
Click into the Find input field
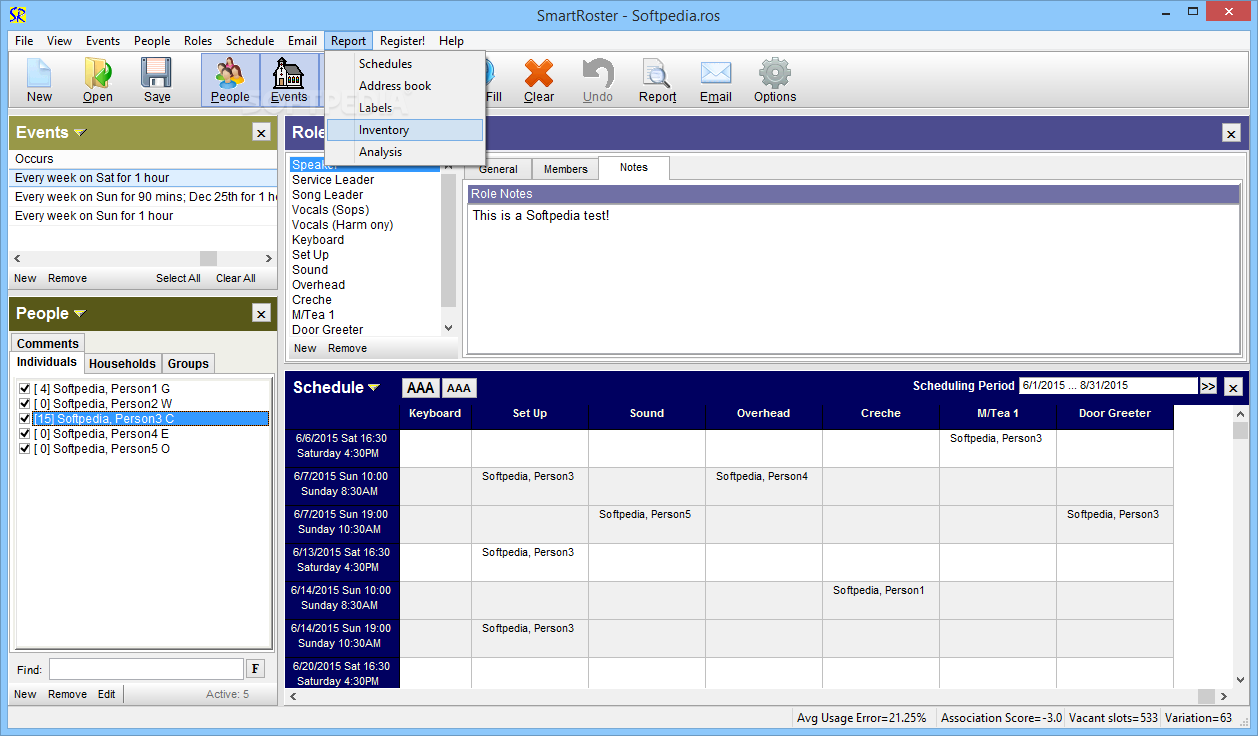tap(146, 669)
